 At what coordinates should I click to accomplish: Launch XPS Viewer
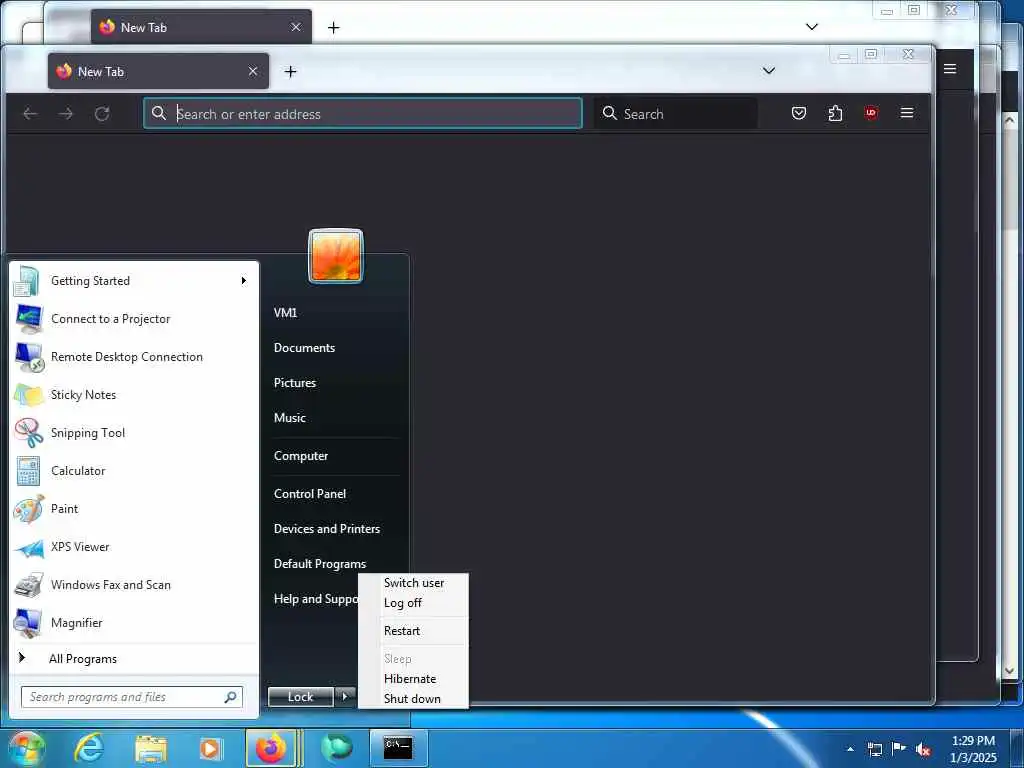point(134,547)
